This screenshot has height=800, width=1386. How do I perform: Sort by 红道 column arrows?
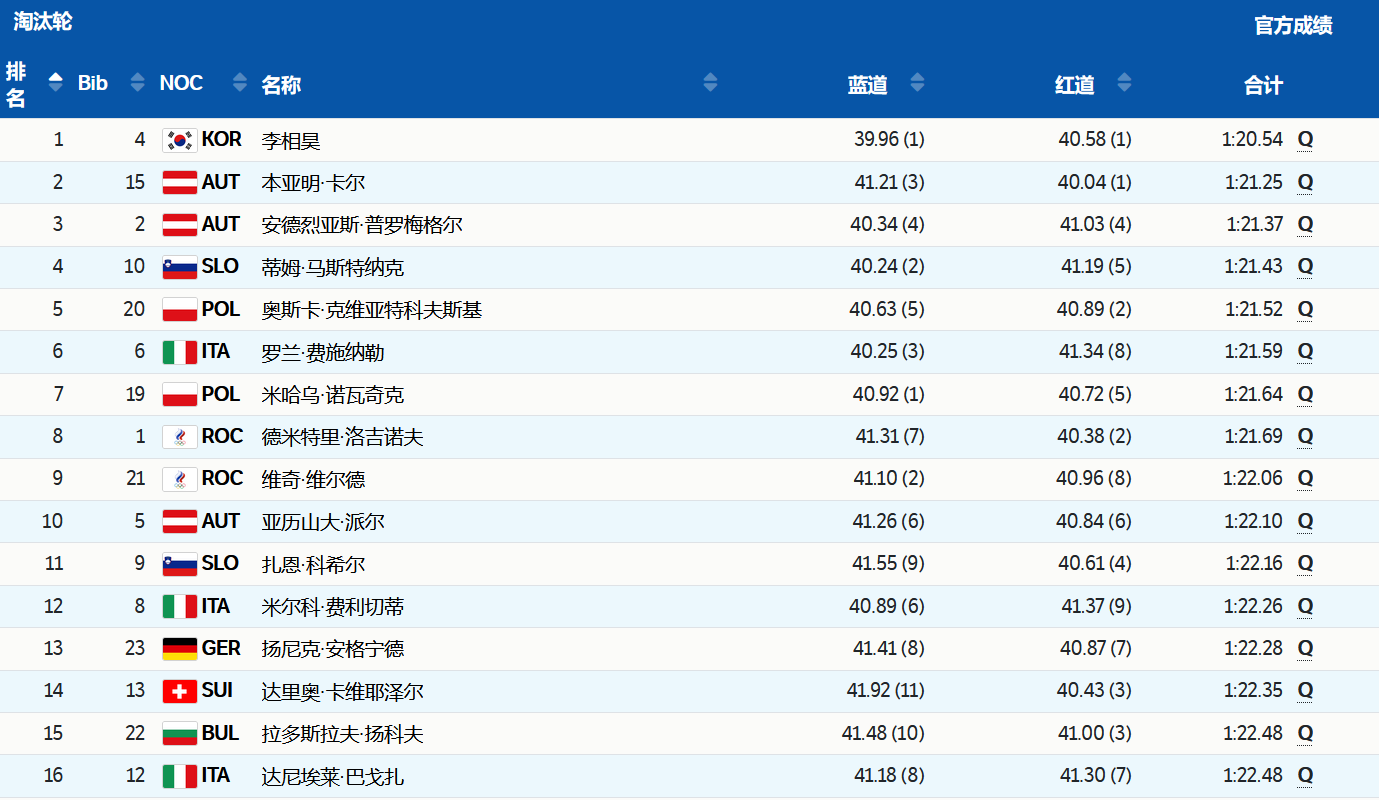click(x=1124, y=83)
